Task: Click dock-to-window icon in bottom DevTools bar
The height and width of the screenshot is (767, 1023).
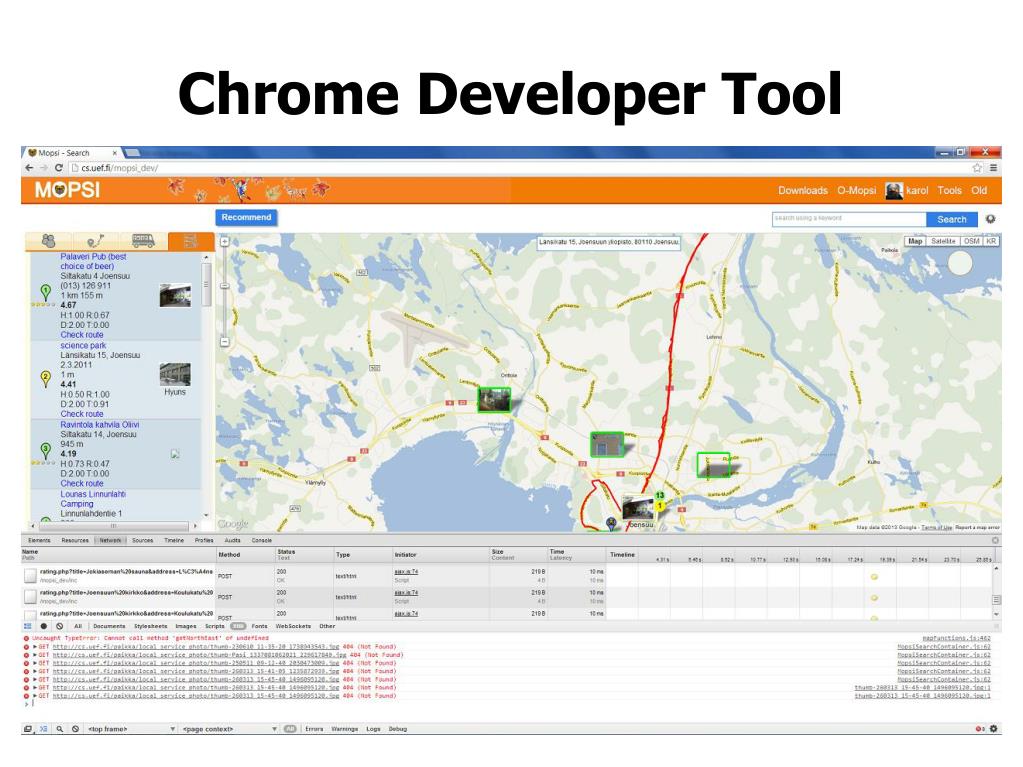Action: click(28, 729)
